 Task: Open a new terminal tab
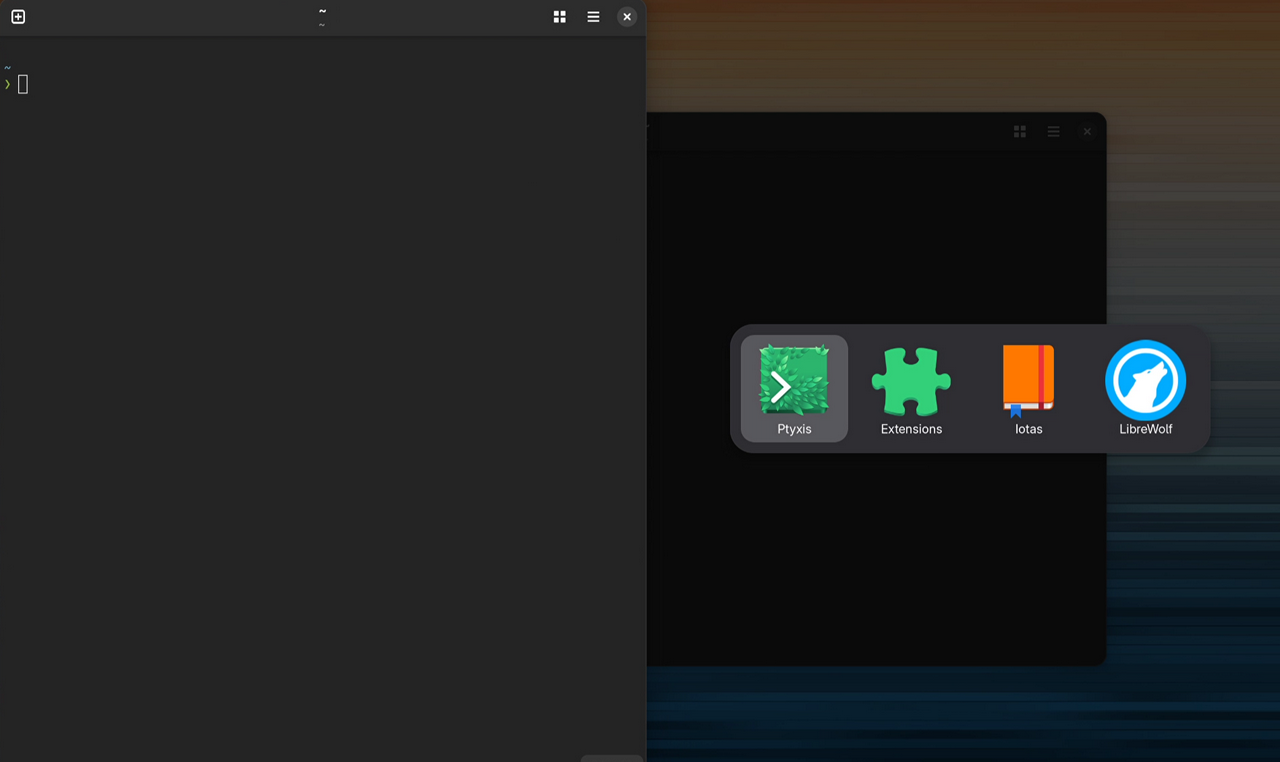(18, 17)
